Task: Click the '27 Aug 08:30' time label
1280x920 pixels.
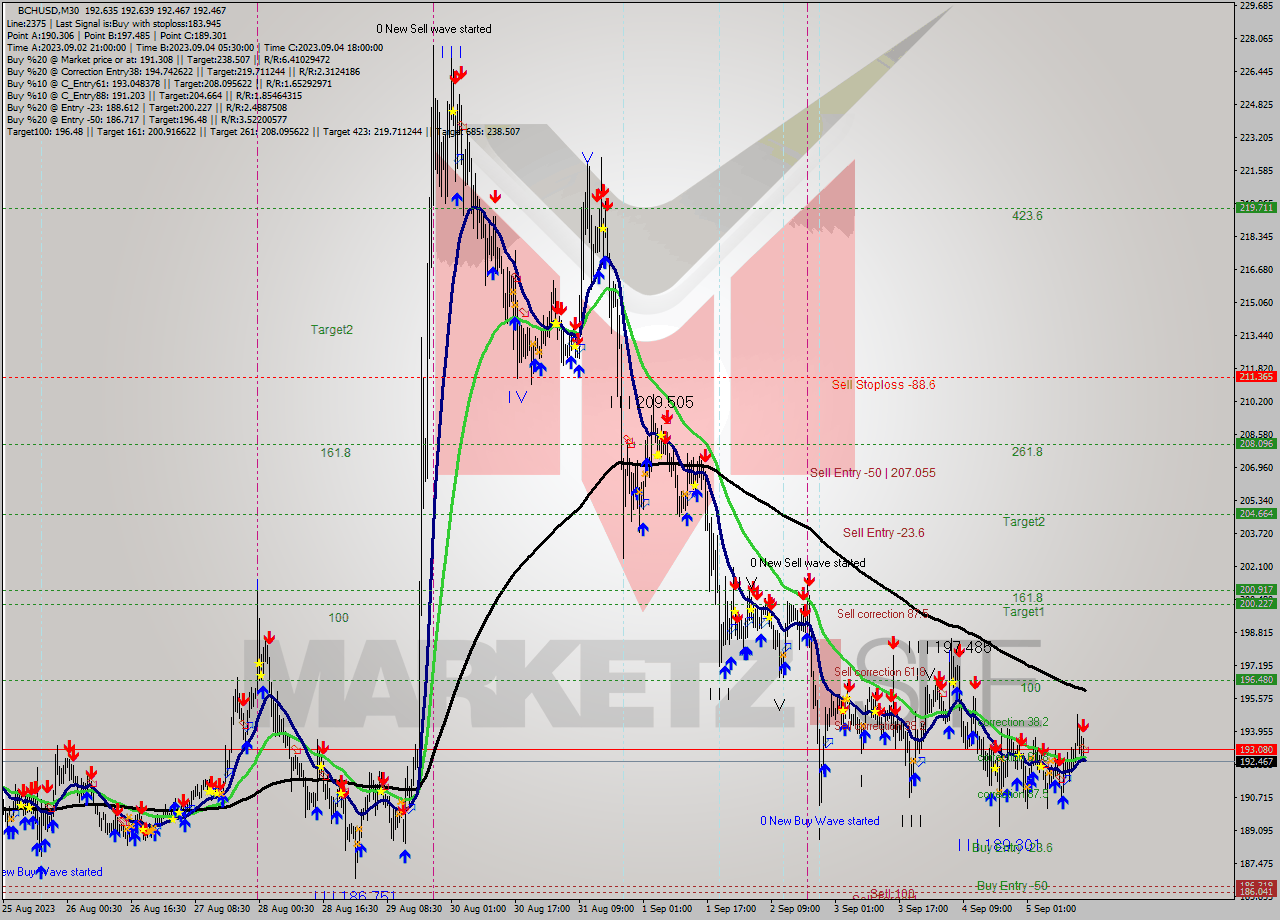Action: tap(222, 909)
